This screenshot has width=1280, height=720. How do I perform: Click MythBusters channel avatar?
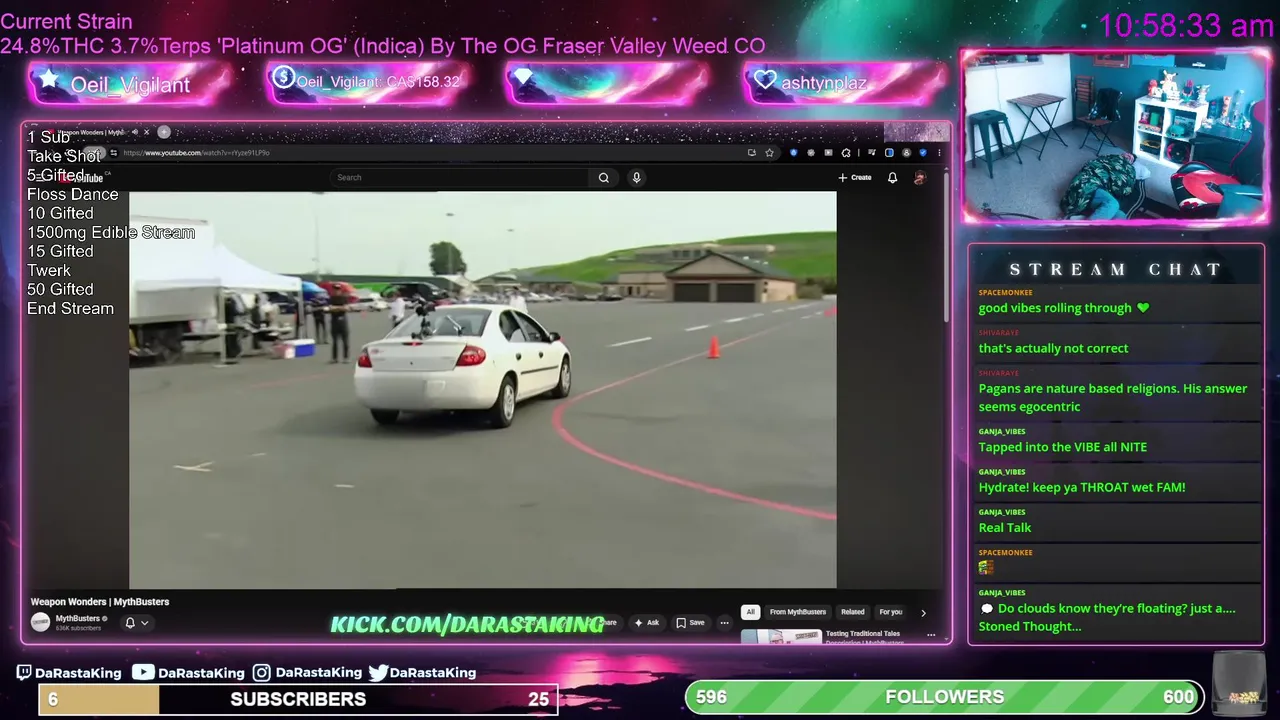coord(40,622)
